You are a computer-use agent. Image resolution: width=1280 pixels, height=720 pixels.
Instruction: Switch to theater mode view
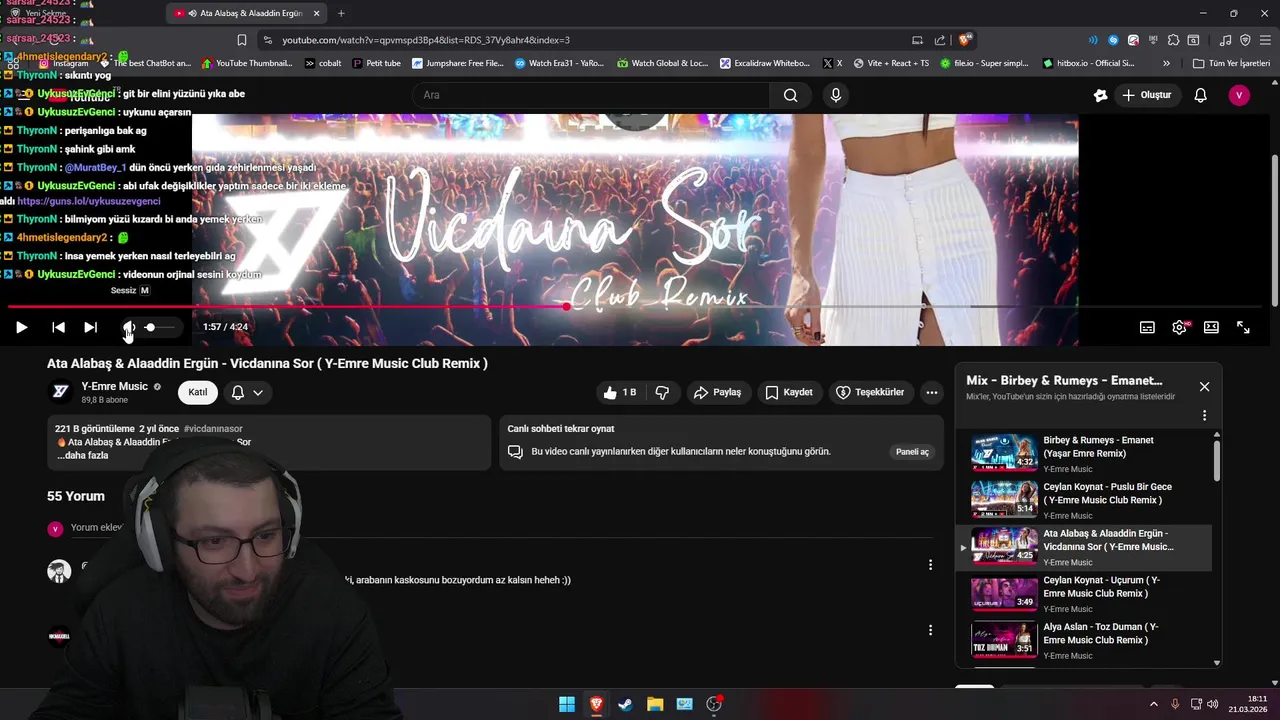click(x=1211, y=327)
